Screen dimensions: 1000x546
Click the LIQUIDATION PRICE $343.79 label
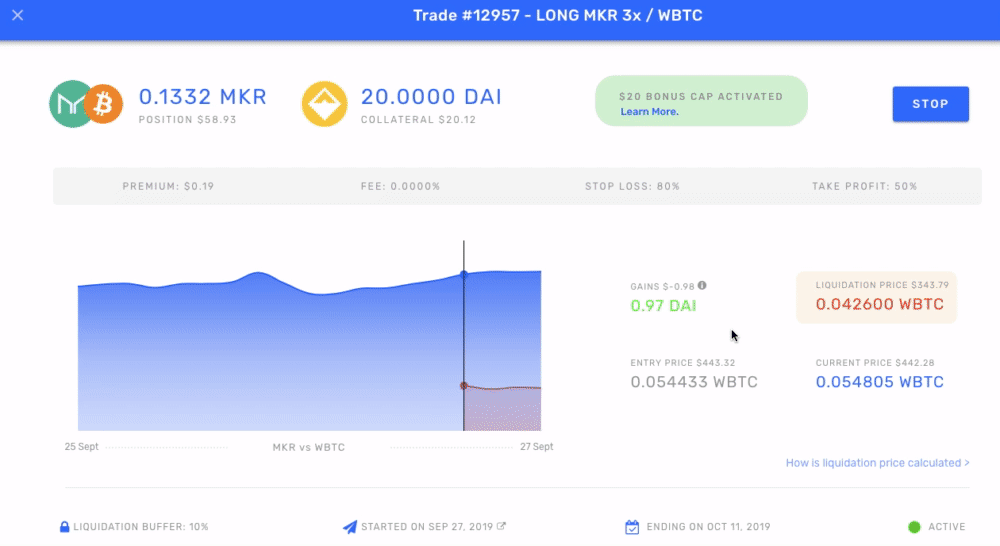(882, 285)
